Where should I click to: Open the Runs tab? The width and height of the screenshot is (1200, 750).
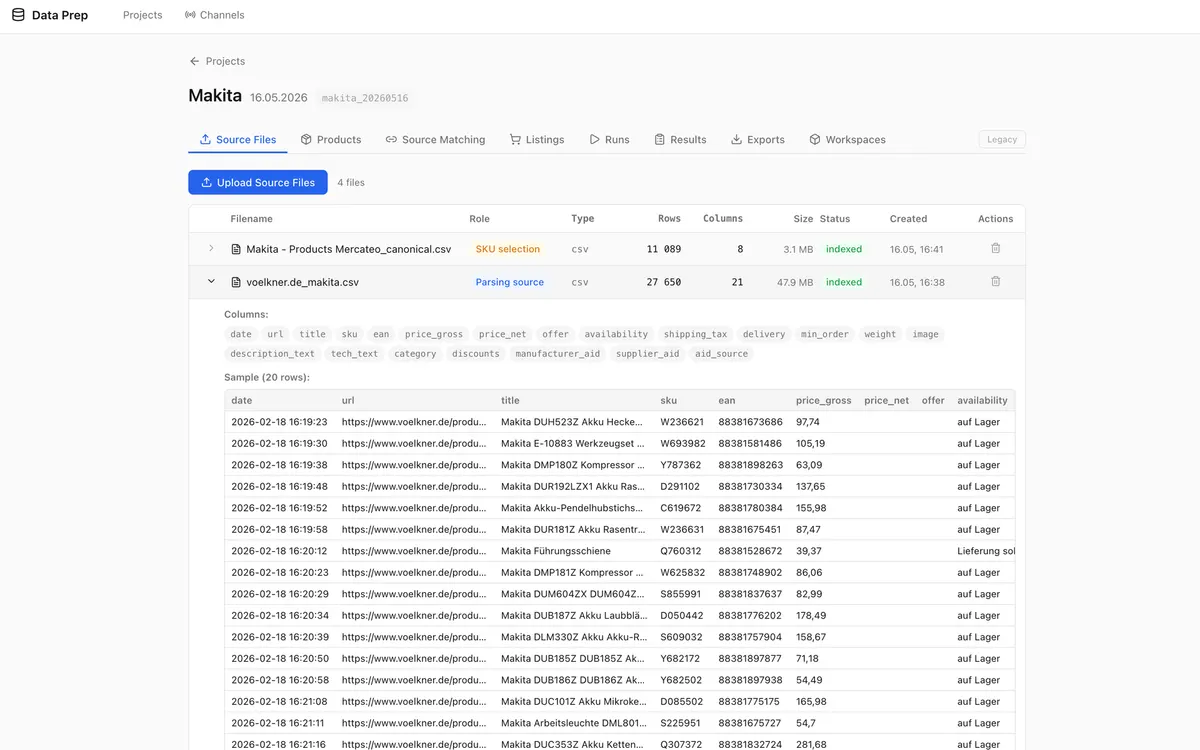(609, 140)
